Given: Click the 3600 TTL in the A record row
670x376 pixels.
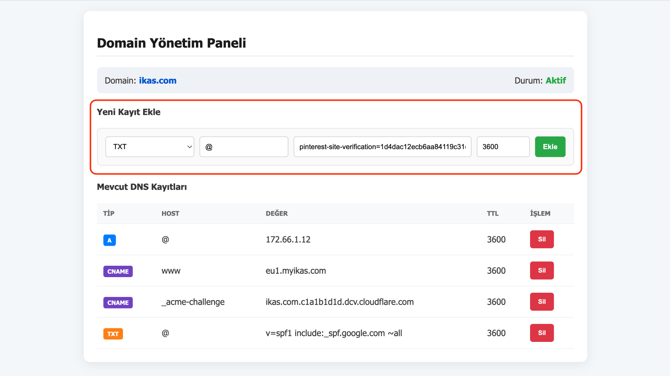Looking at the screenshot, I should click(496, 239).
